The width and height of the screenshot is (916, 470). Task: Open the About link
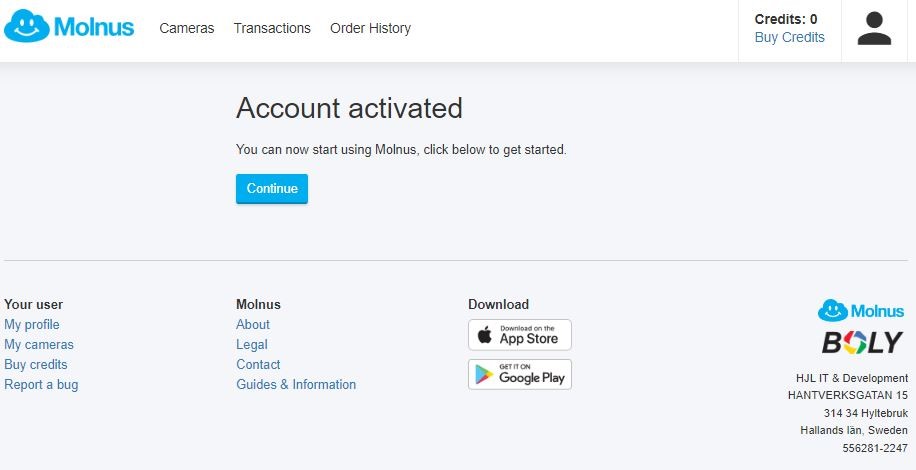253,325
